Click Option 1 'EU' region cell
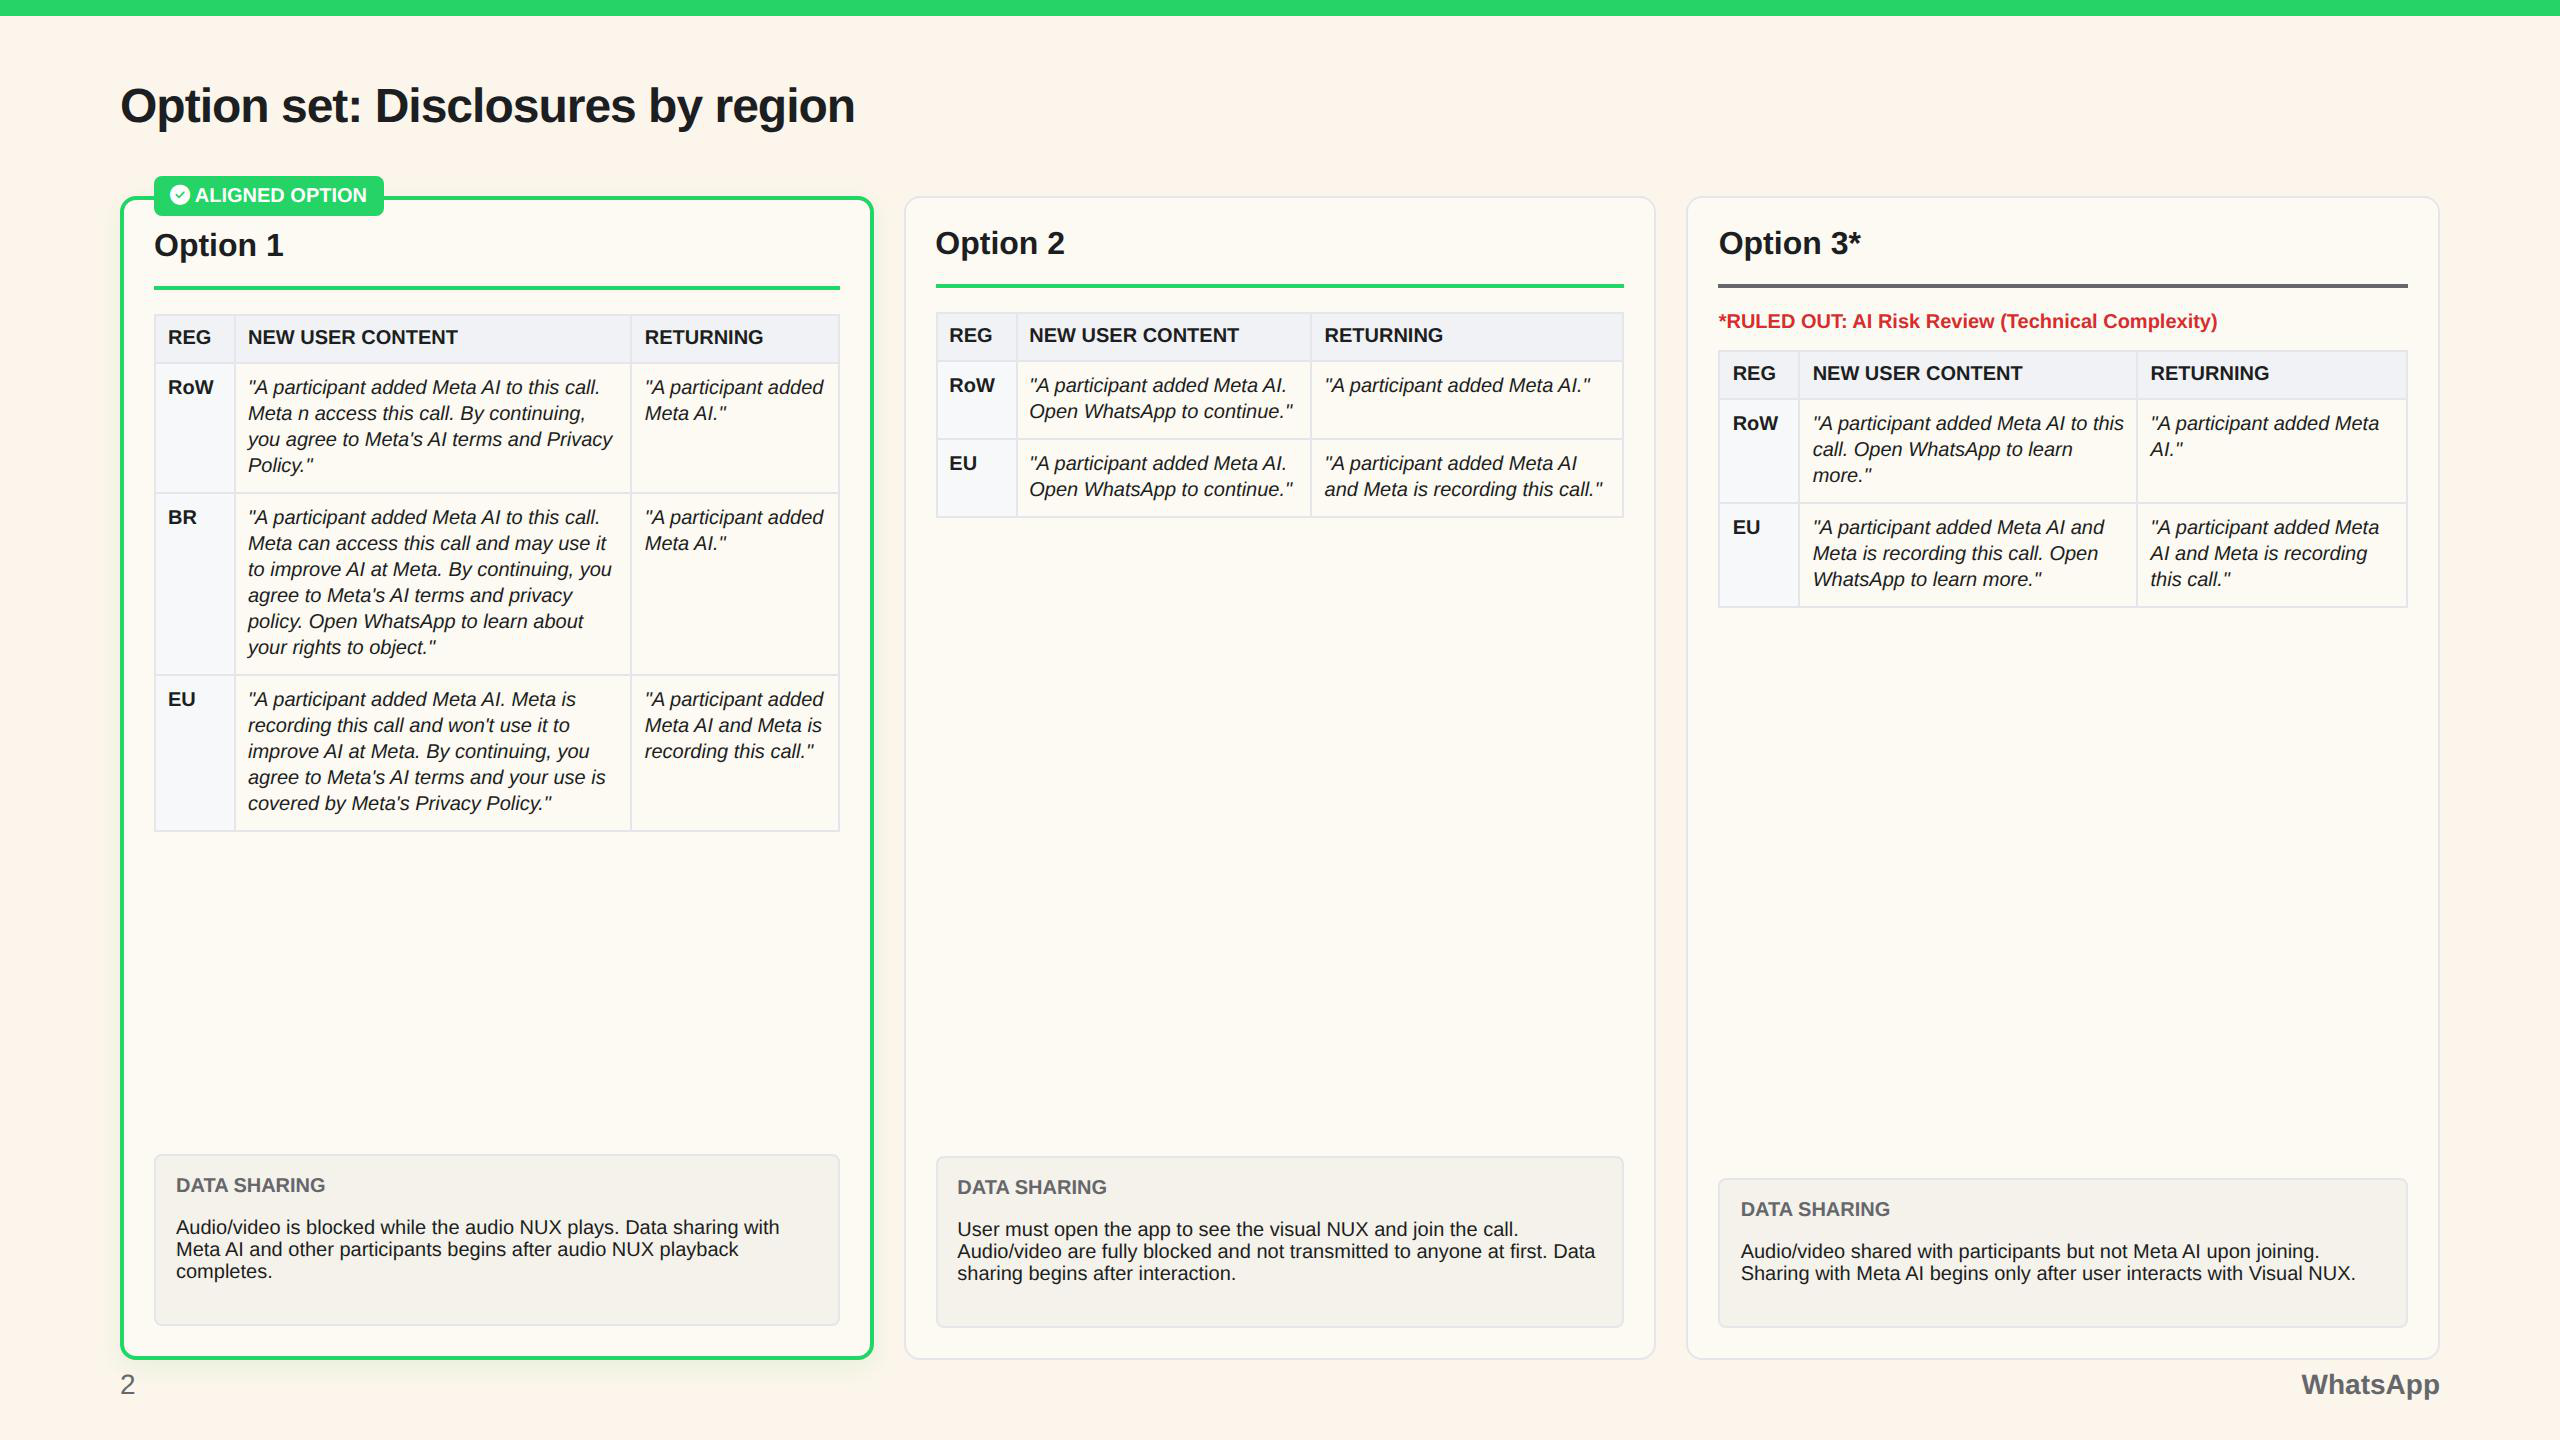The image size is (2560, 1440). [x=194, y=752]
